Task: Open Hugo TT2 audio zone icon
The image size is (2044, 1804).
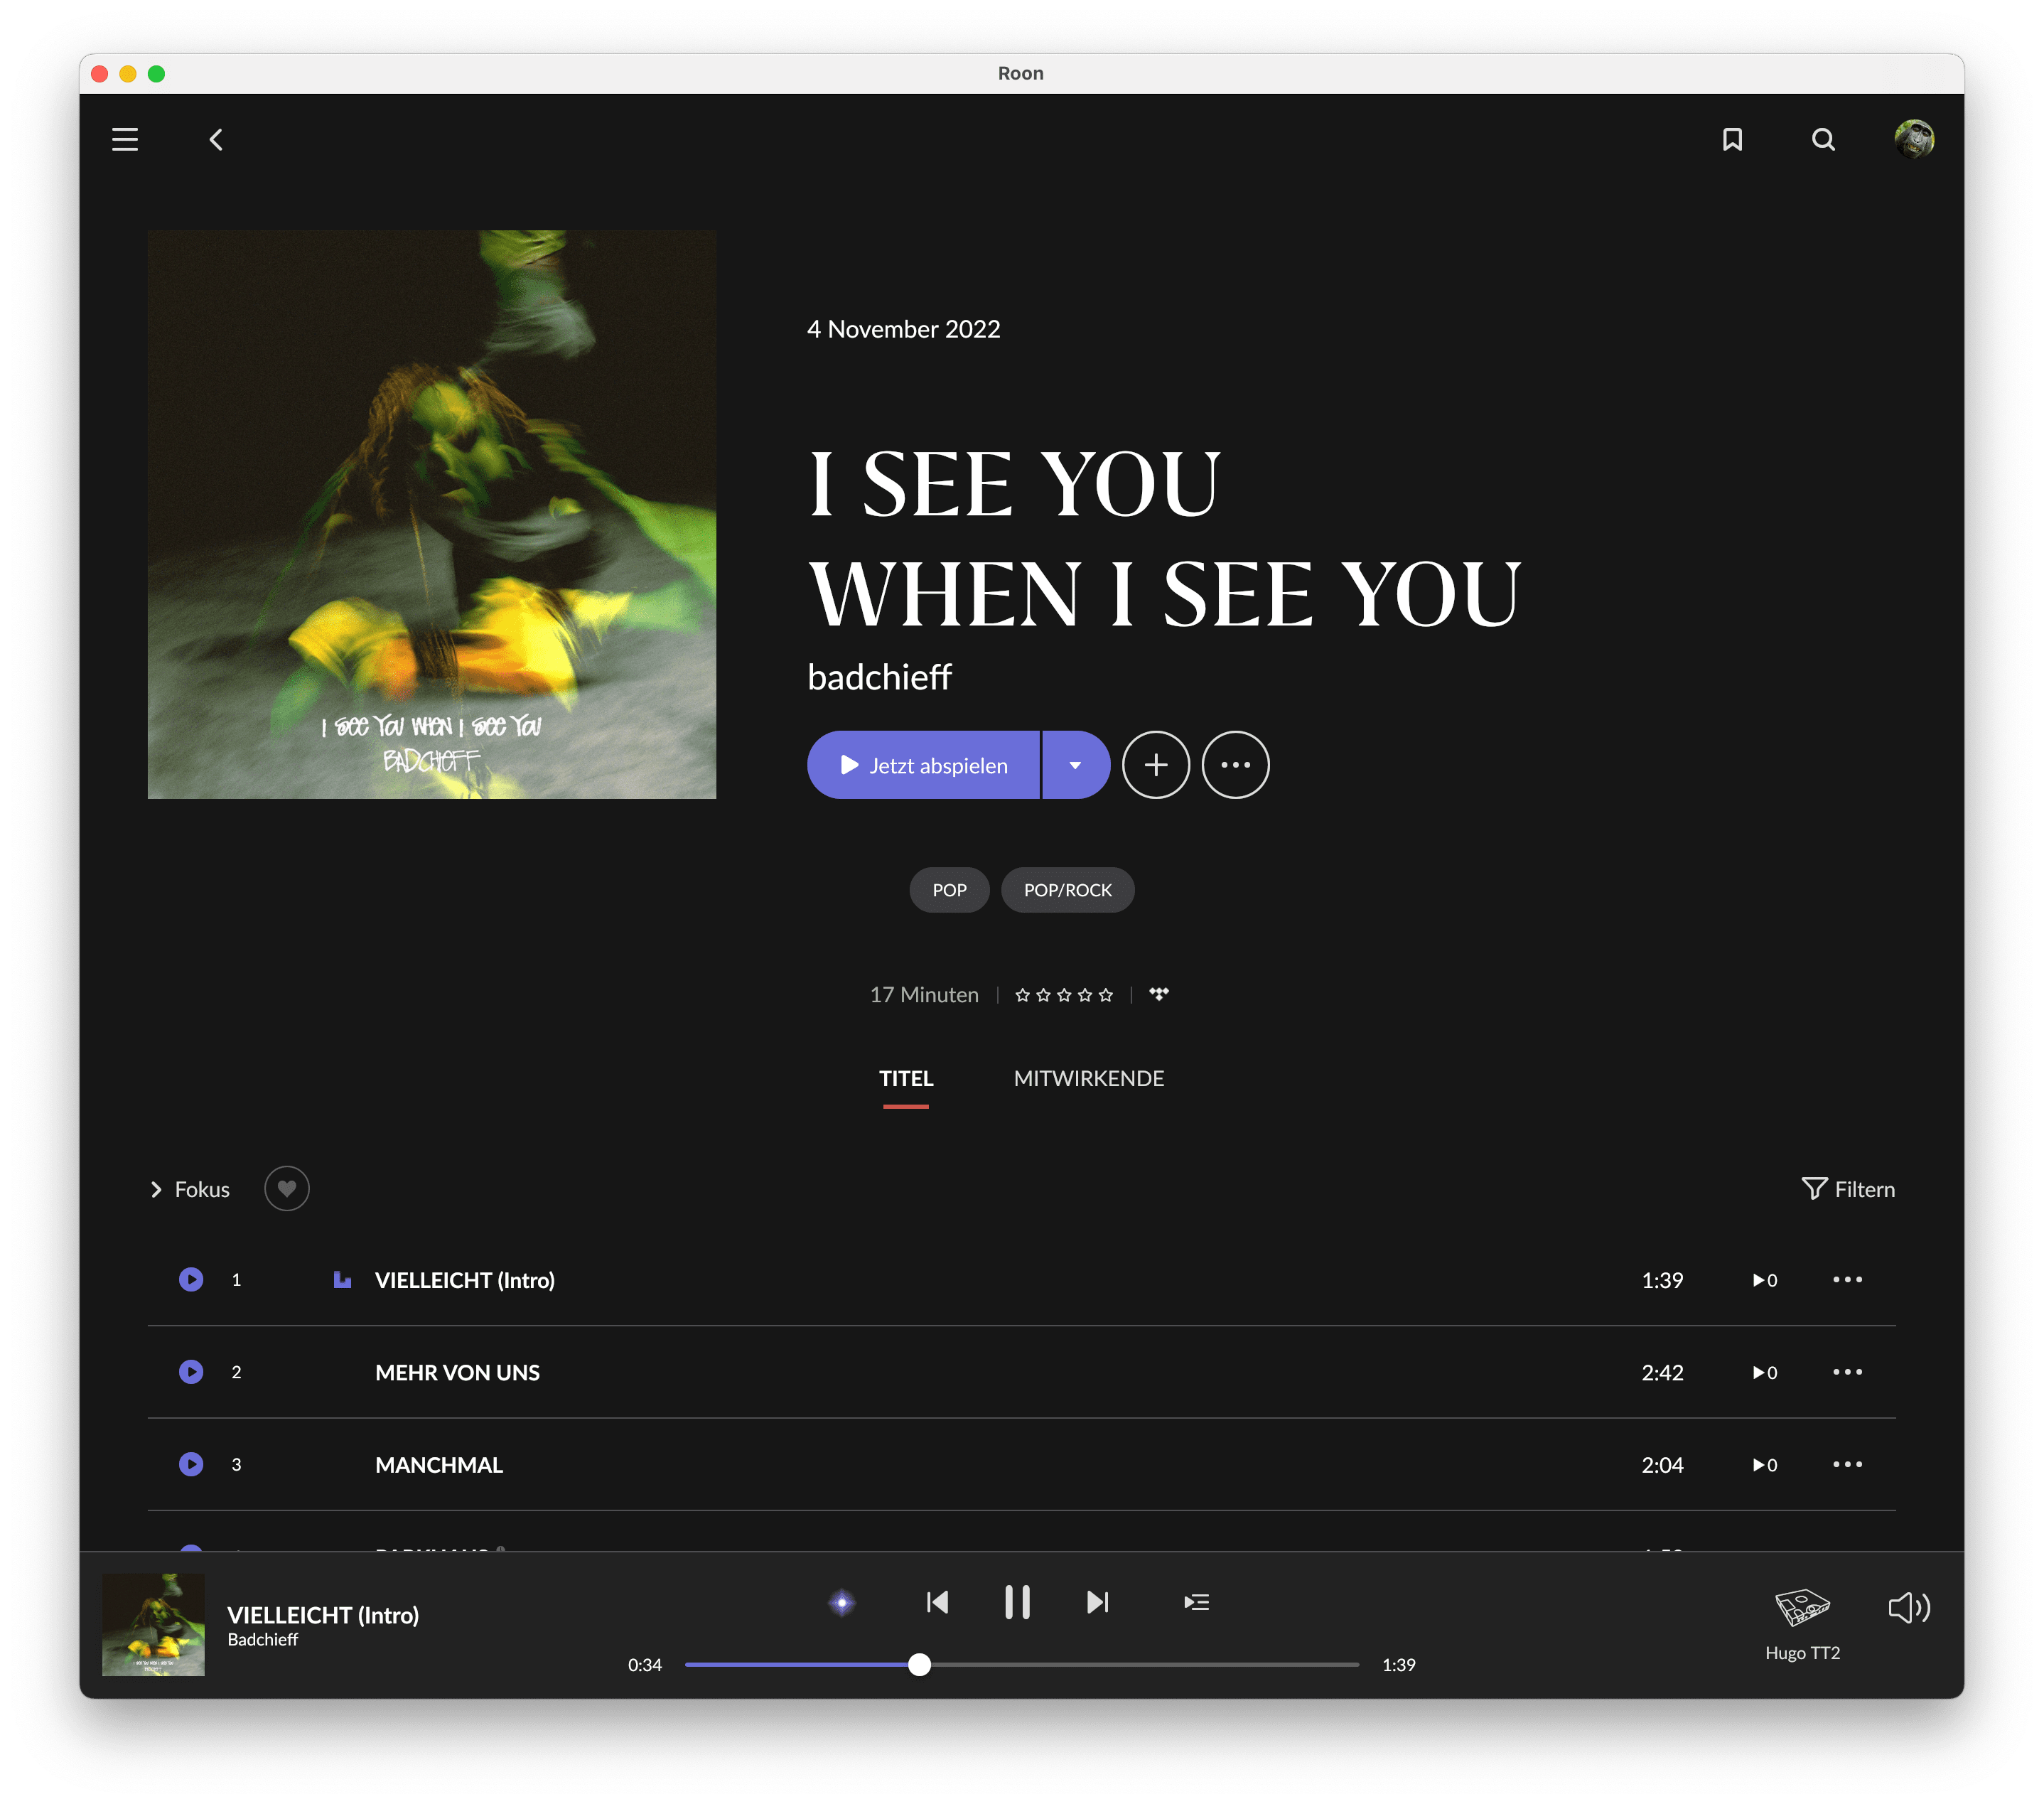Action: tap(1802, 1608)
